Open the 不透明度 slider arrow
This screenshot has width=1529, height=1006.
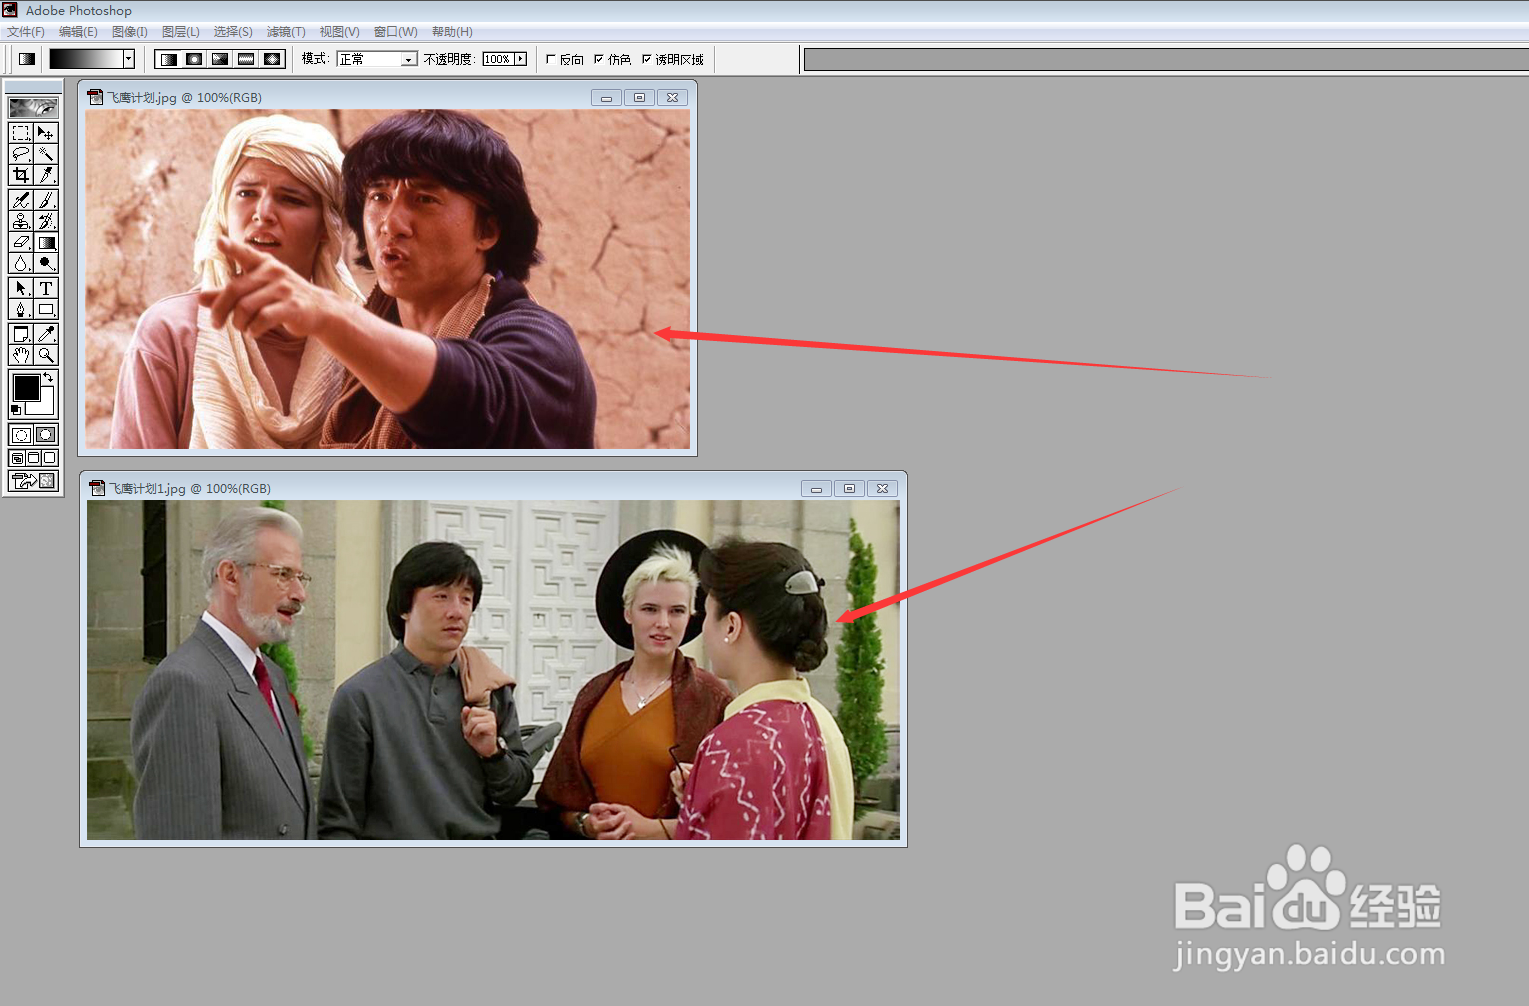tap(520, 59)
